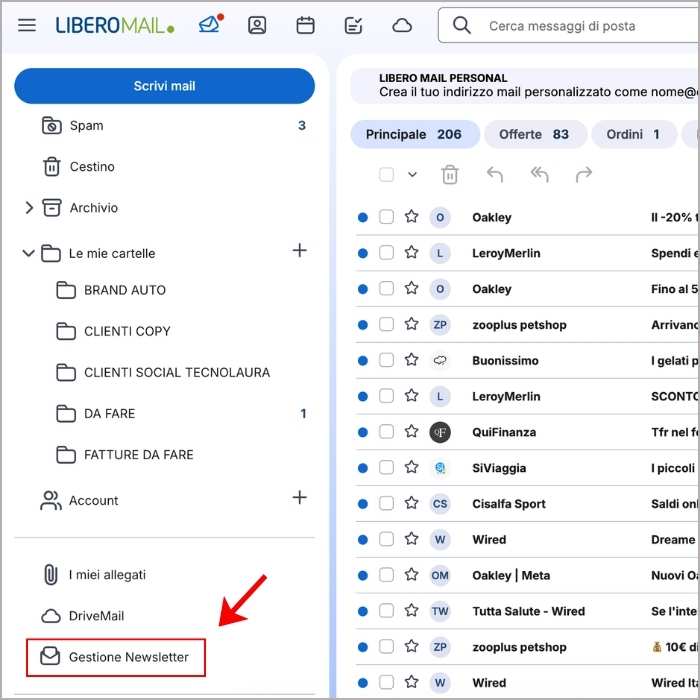Open the calendar icon in top bar
The image size is (700, 700).
(x=305, y=25)
